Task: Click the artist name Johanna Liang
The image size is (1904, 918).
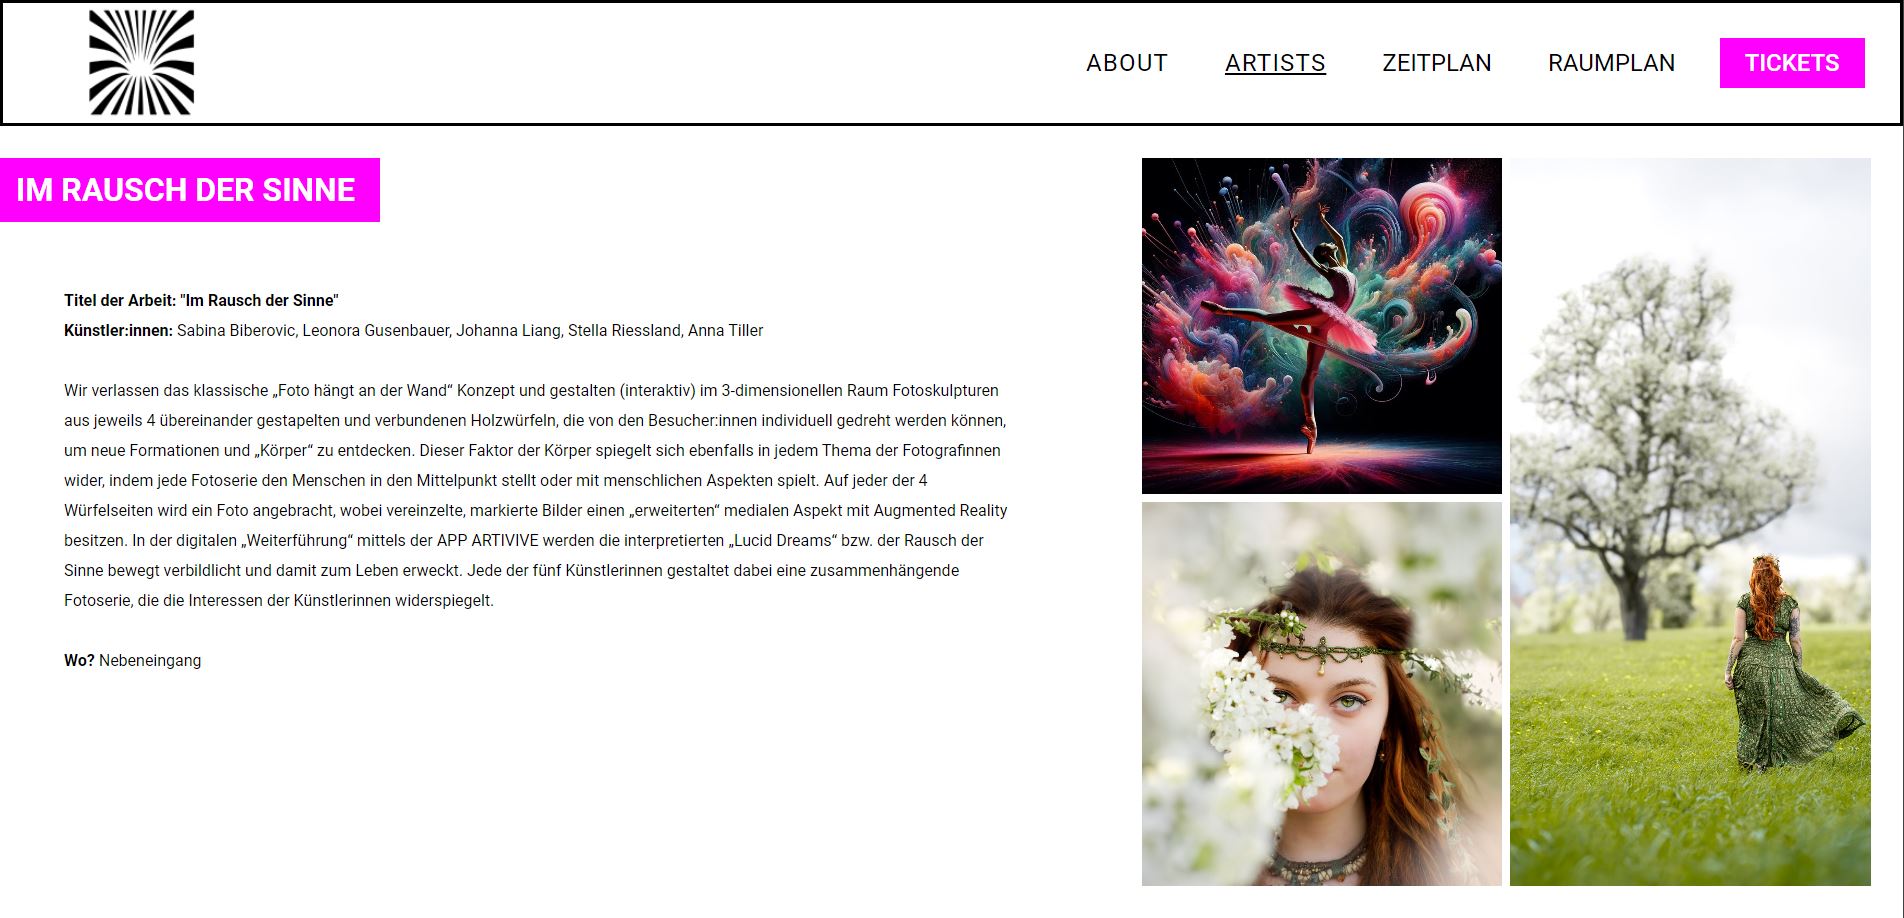Action: tap(510, 330)
